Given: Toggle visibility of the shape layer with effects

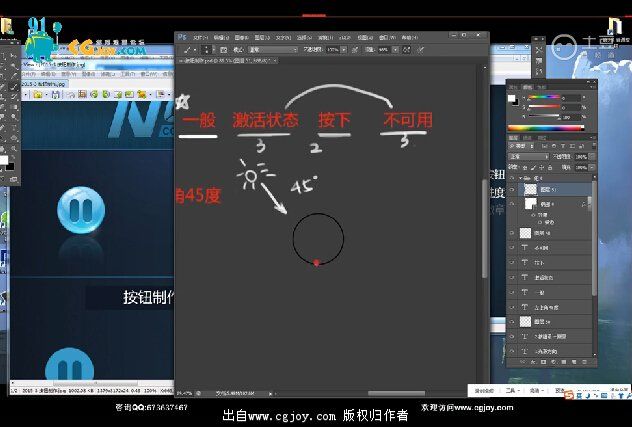Looking at the screenshot, I should pos(512,204).
